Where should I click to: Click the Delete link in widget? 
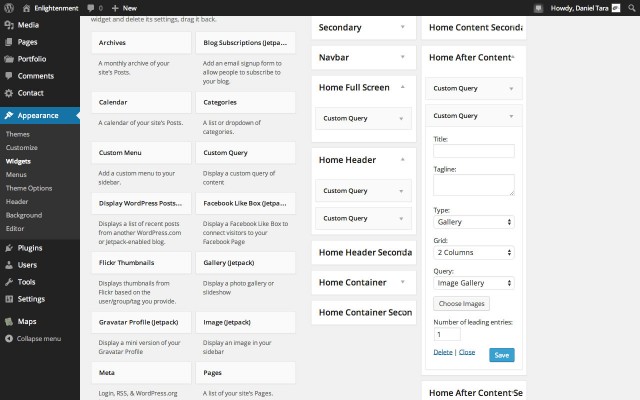(443, 352)
